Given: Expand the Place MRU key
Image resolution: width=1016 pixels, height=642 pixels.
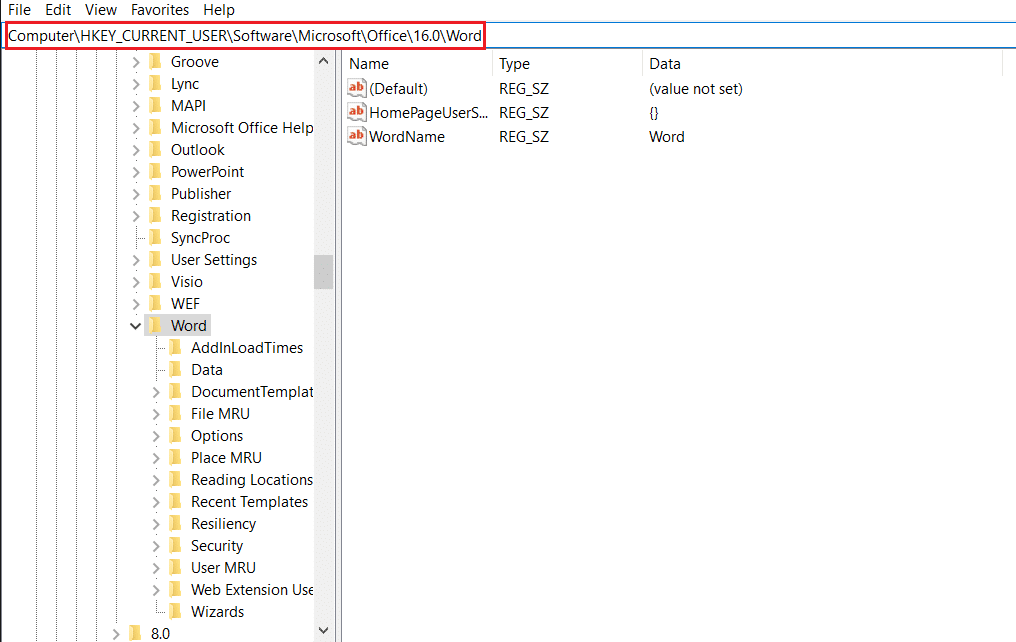Looking at the screenshot, I should click(x=156, y=458).
